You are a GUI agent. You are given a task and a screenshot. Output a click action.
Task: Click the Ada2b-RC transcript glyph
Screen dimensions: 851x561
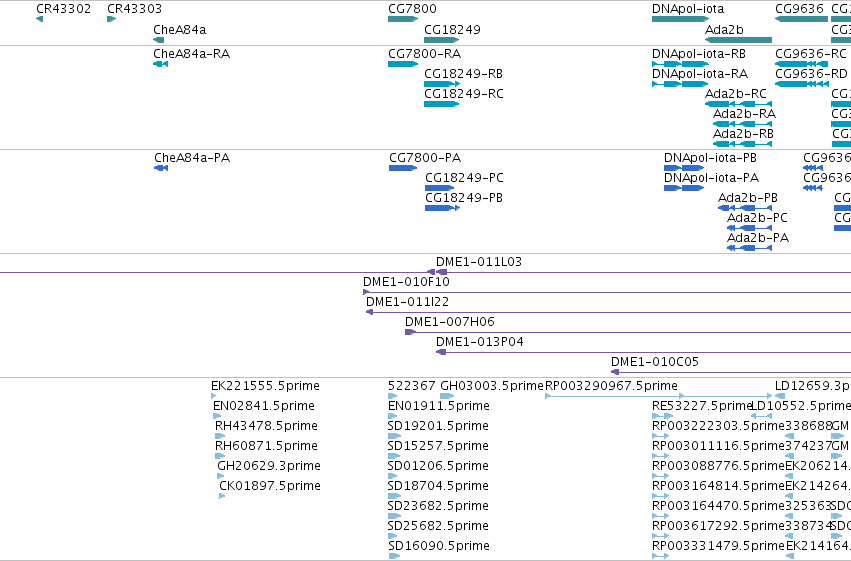pos(738,104)
